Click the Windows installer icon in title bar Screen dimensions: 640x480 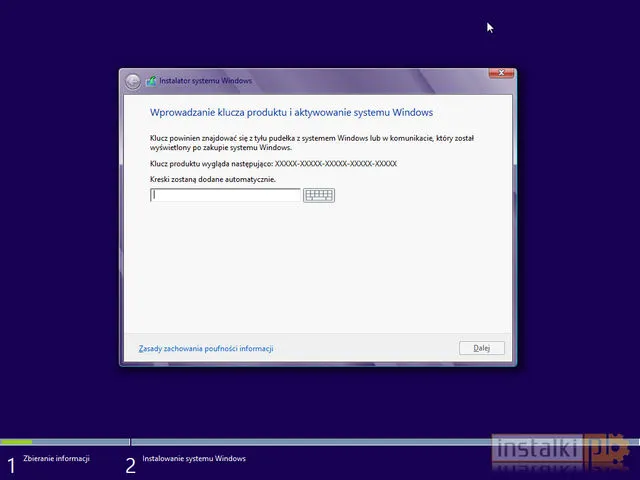(151, 81)
